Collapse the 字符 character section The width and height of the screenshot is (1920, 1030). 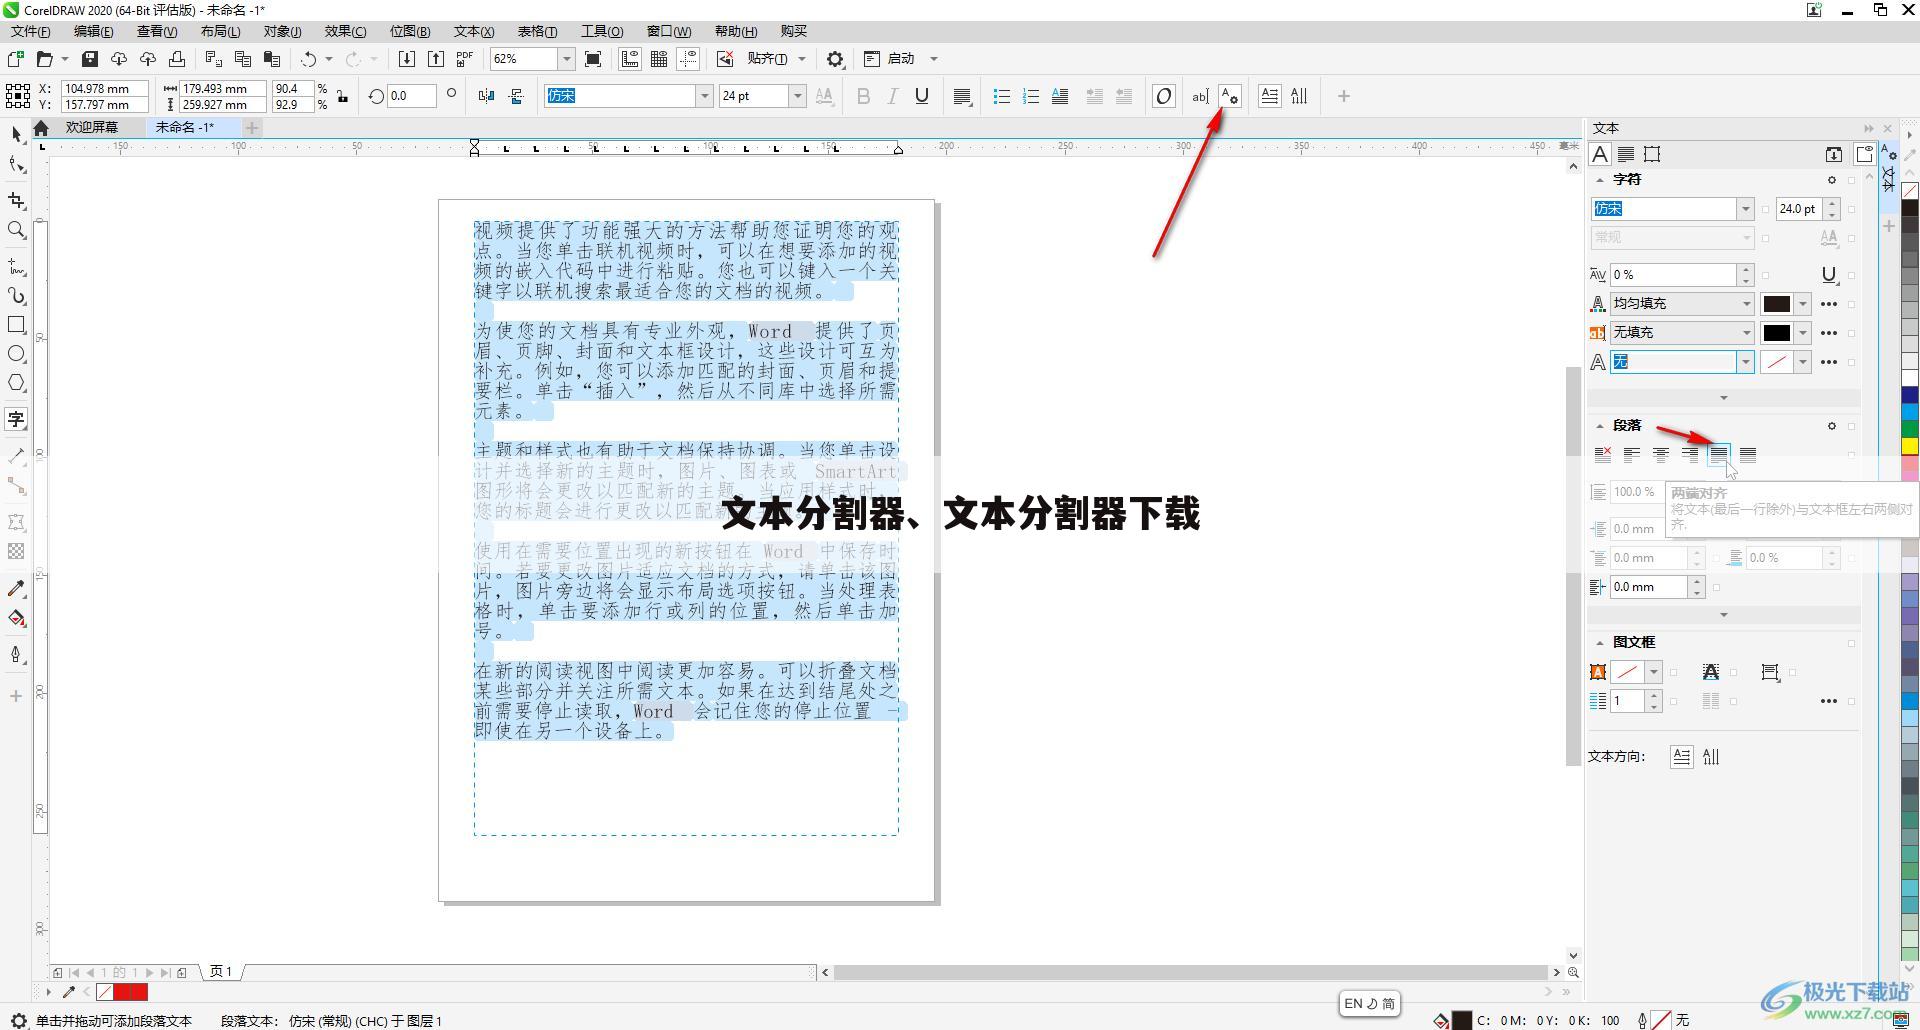pyautogui.click(x=1599, y=180)
